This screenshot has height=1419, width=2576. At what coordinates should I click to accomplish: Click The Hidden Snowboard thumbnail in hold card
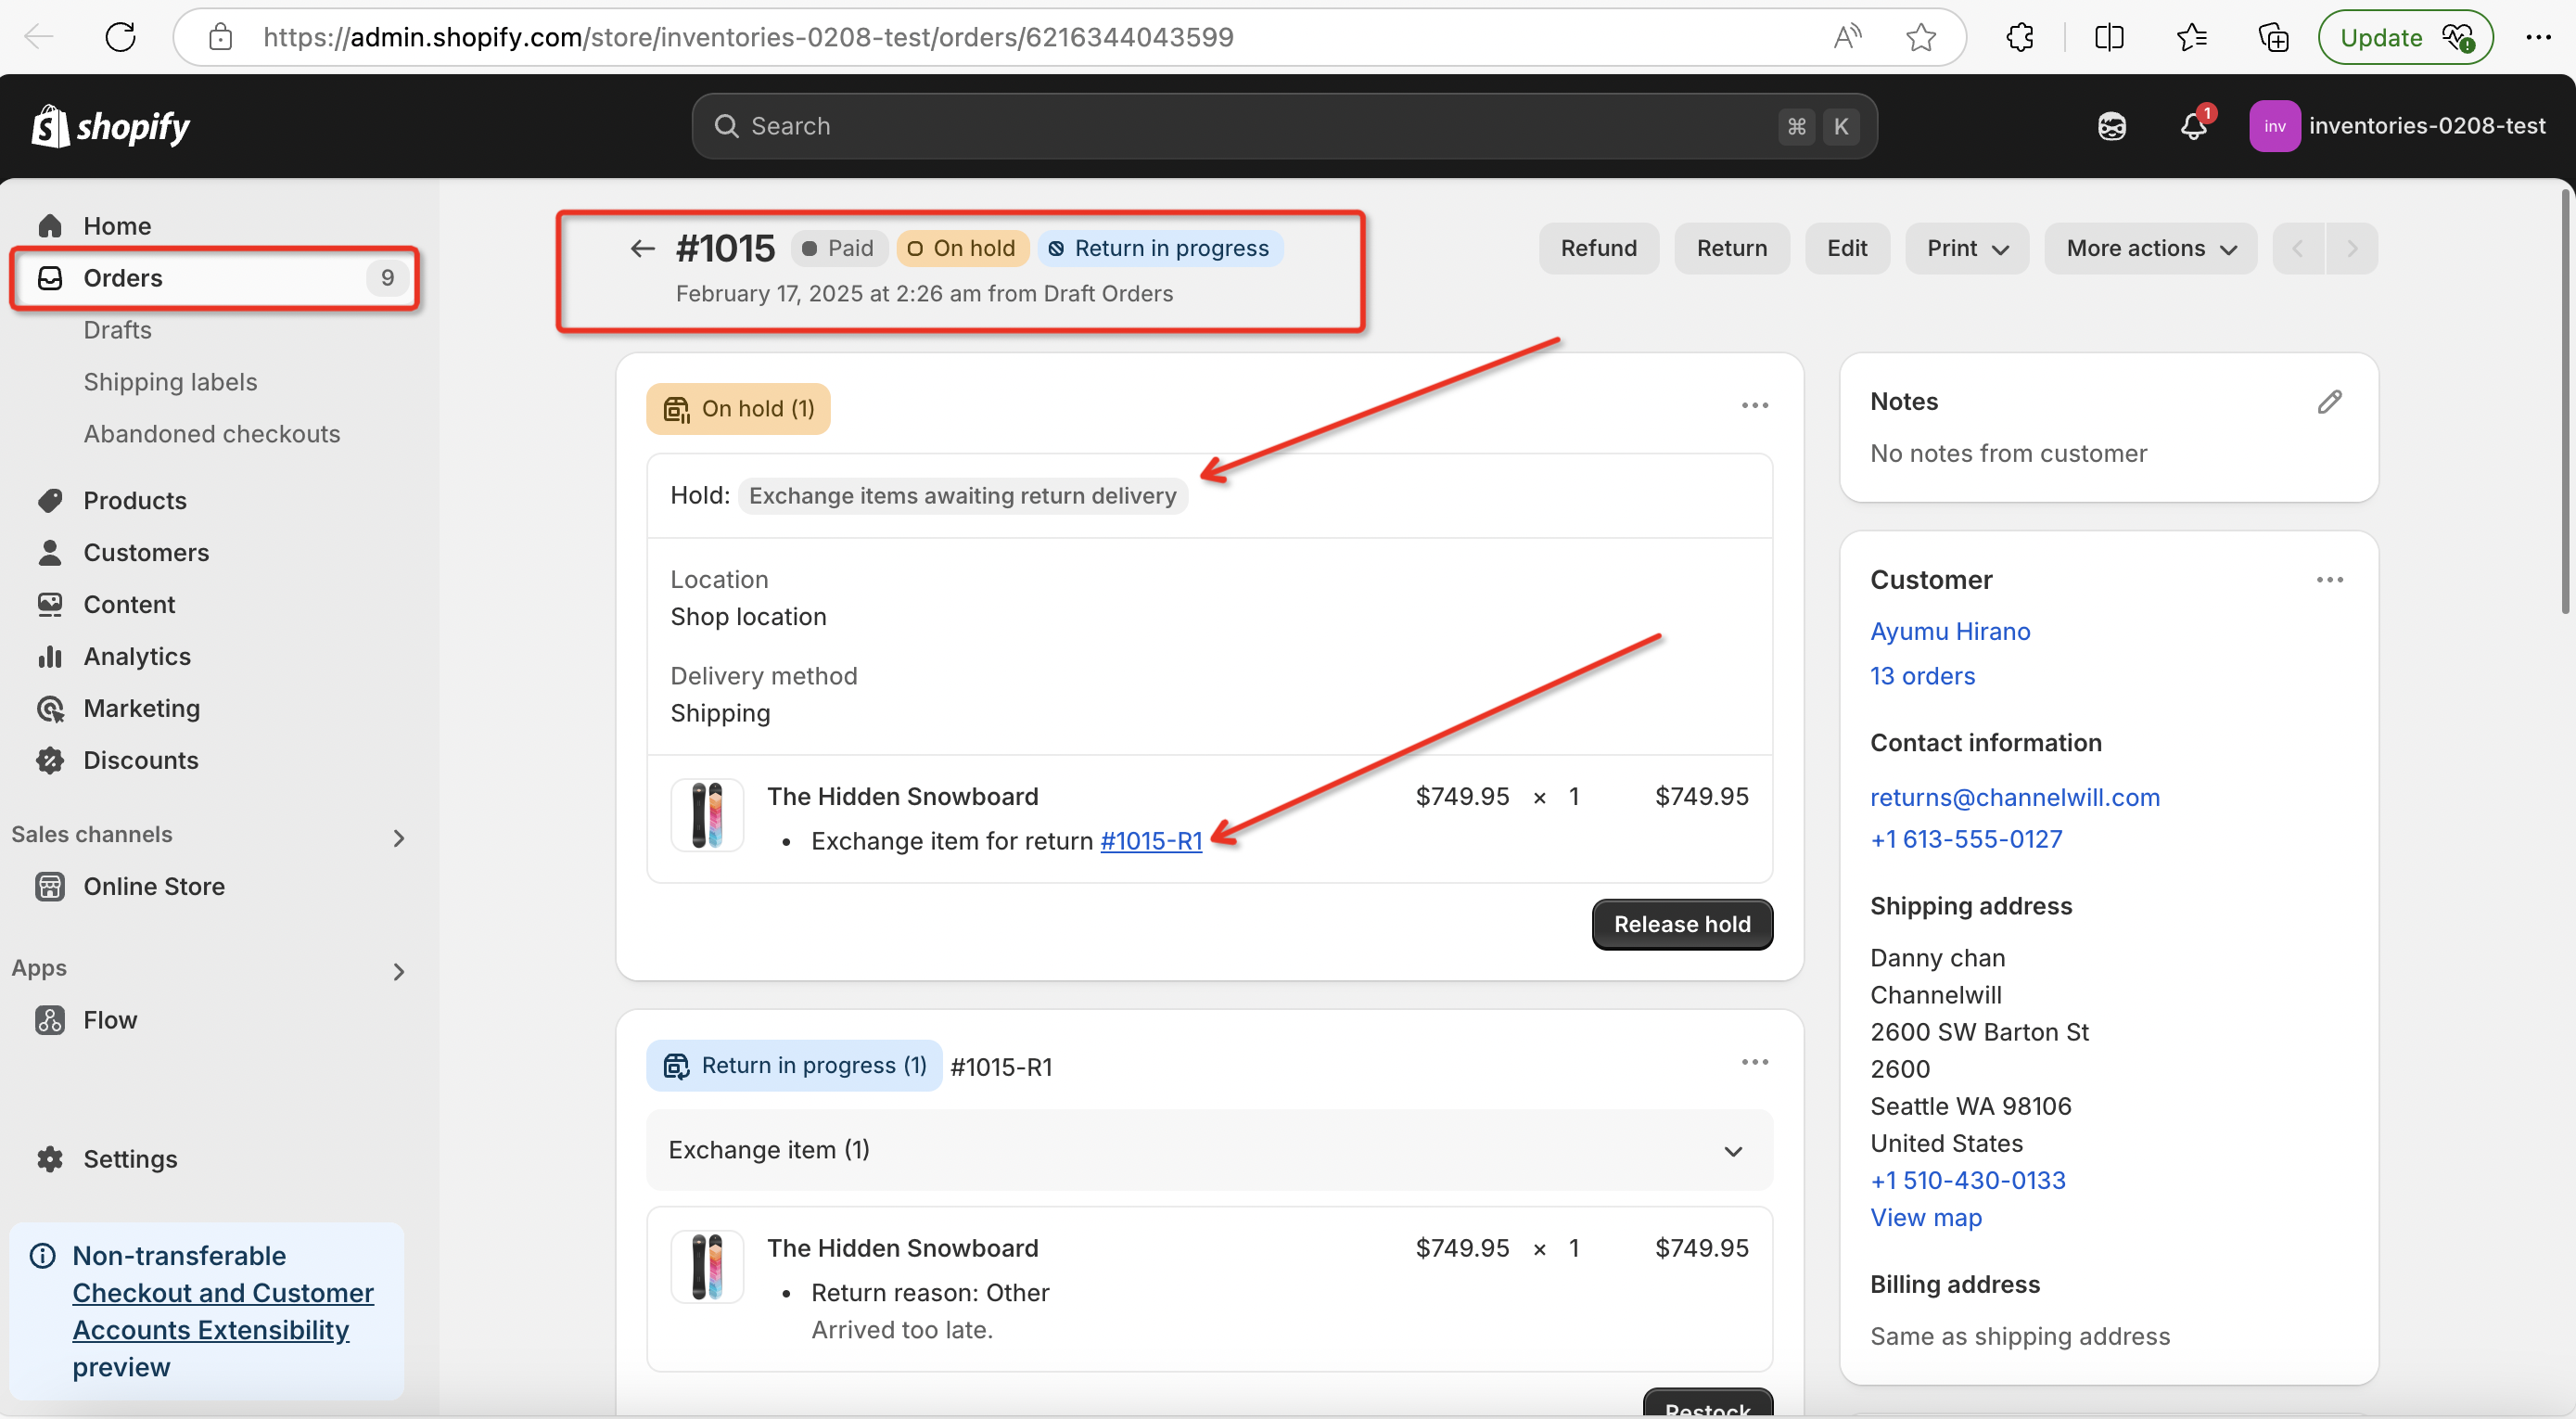click(707, 815)
